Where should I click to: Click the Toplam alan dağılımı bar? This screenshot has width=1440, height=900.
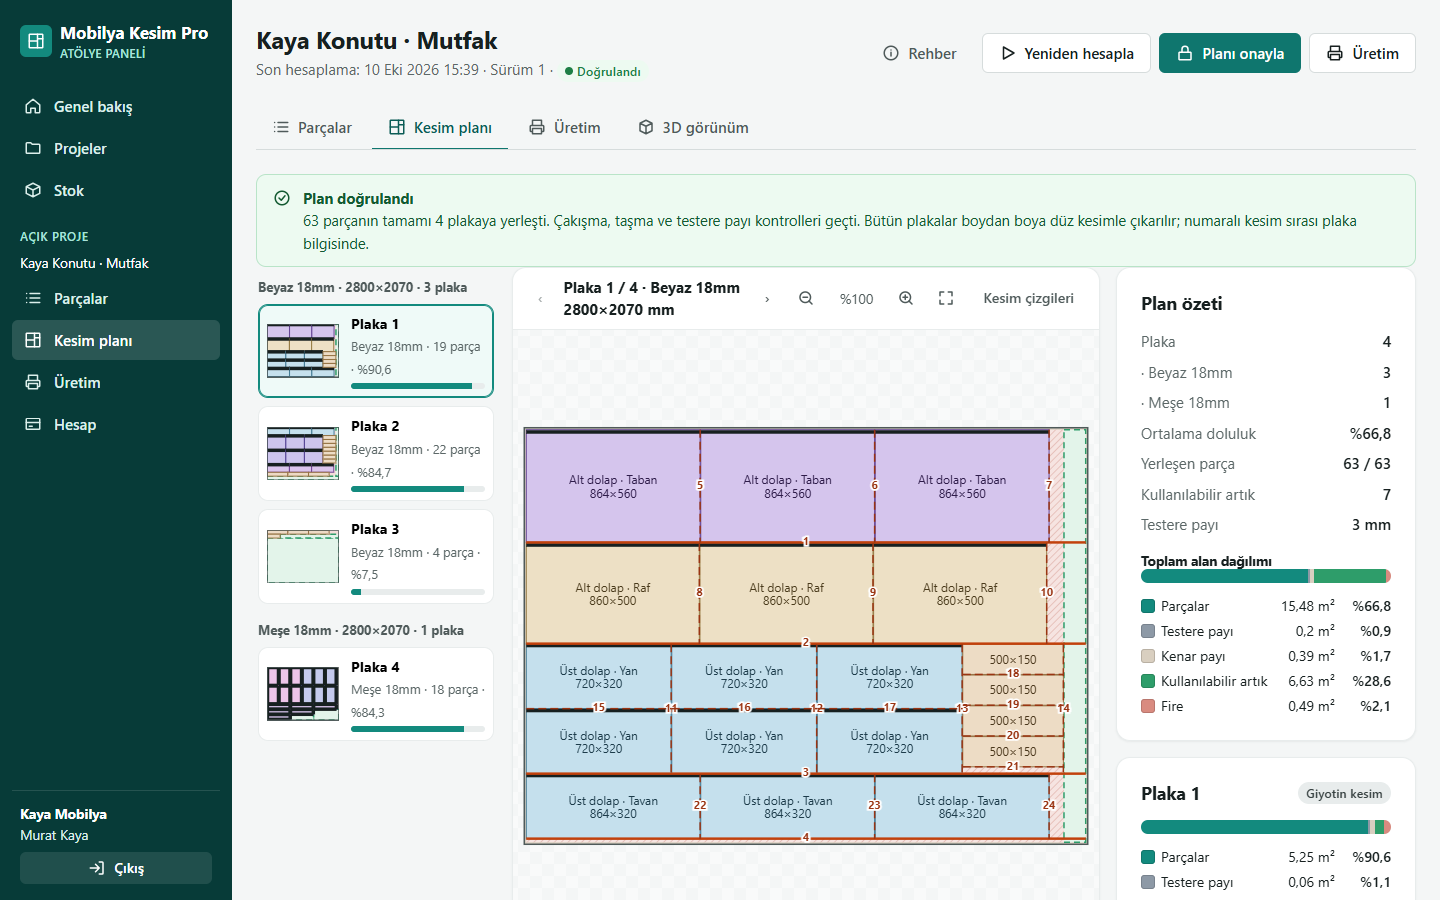pos(1266,576)
